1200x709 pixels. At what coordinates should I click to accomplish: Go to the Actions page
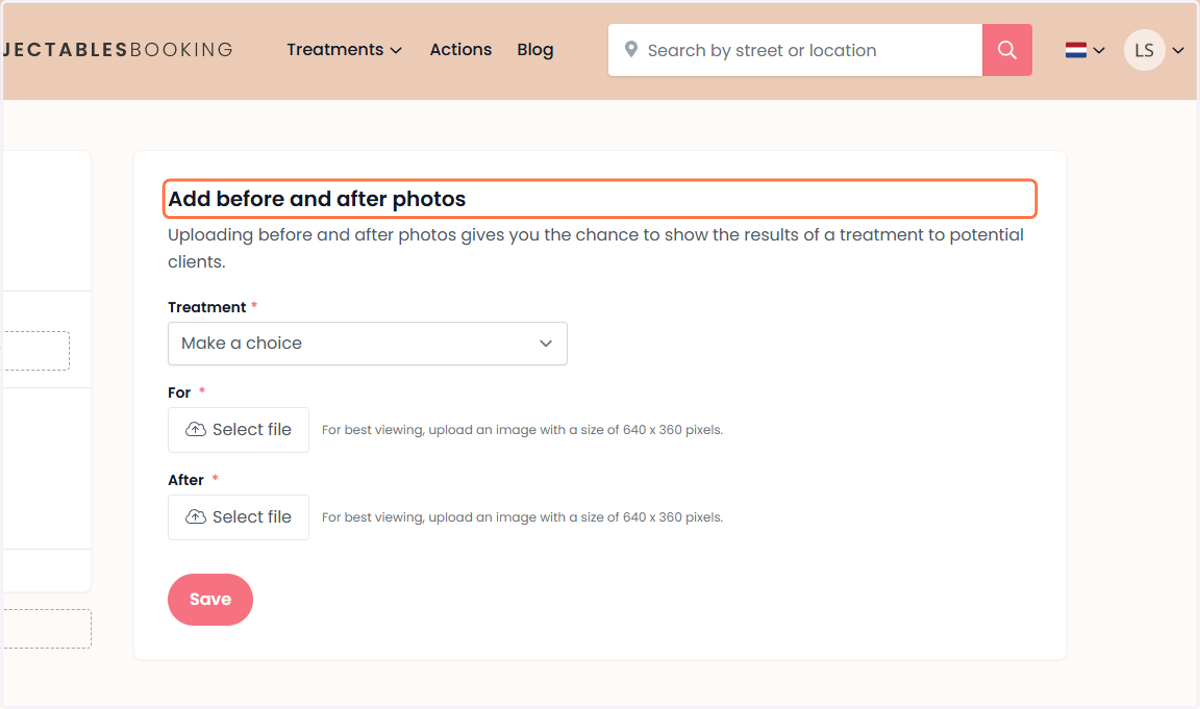pos(460,50)
